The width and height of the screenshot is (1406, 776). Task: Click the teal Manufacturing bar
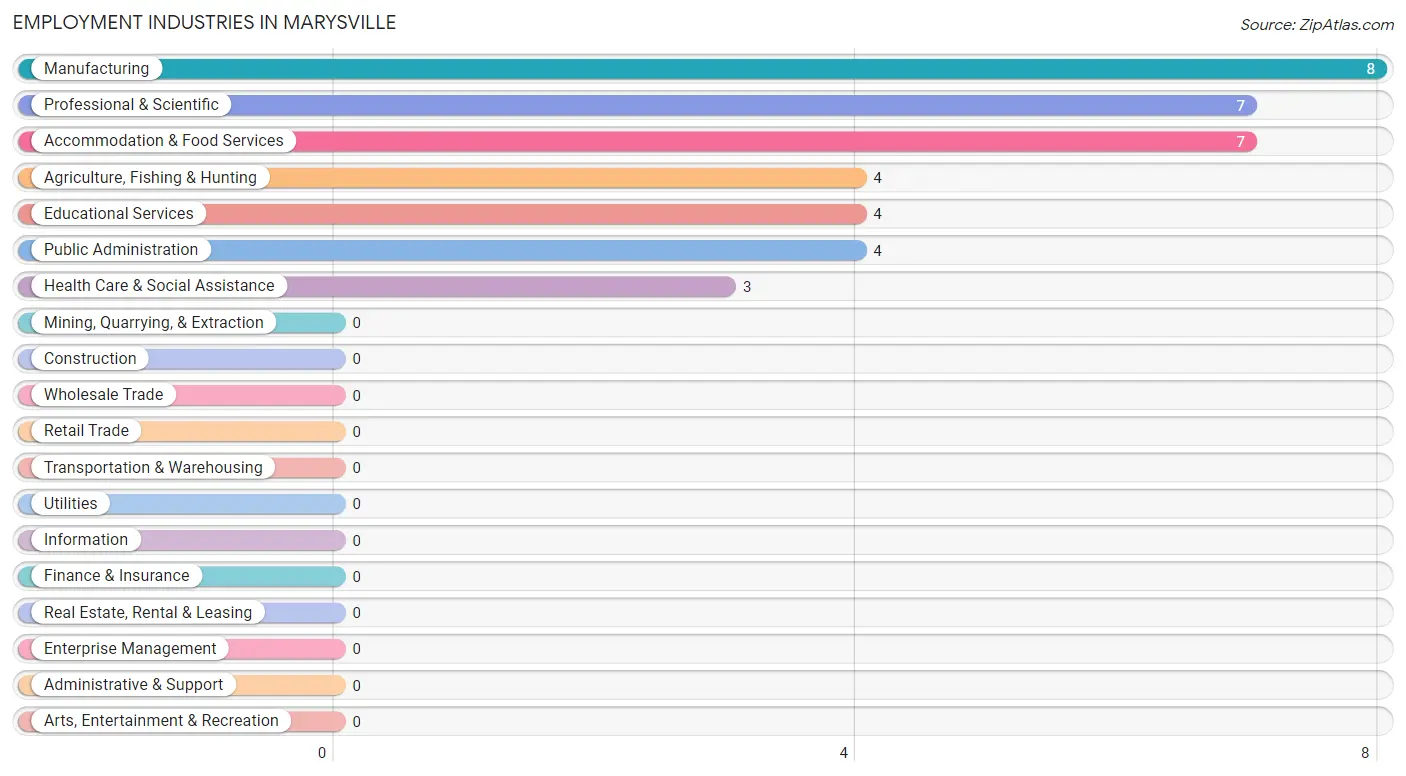click(703, 69)
